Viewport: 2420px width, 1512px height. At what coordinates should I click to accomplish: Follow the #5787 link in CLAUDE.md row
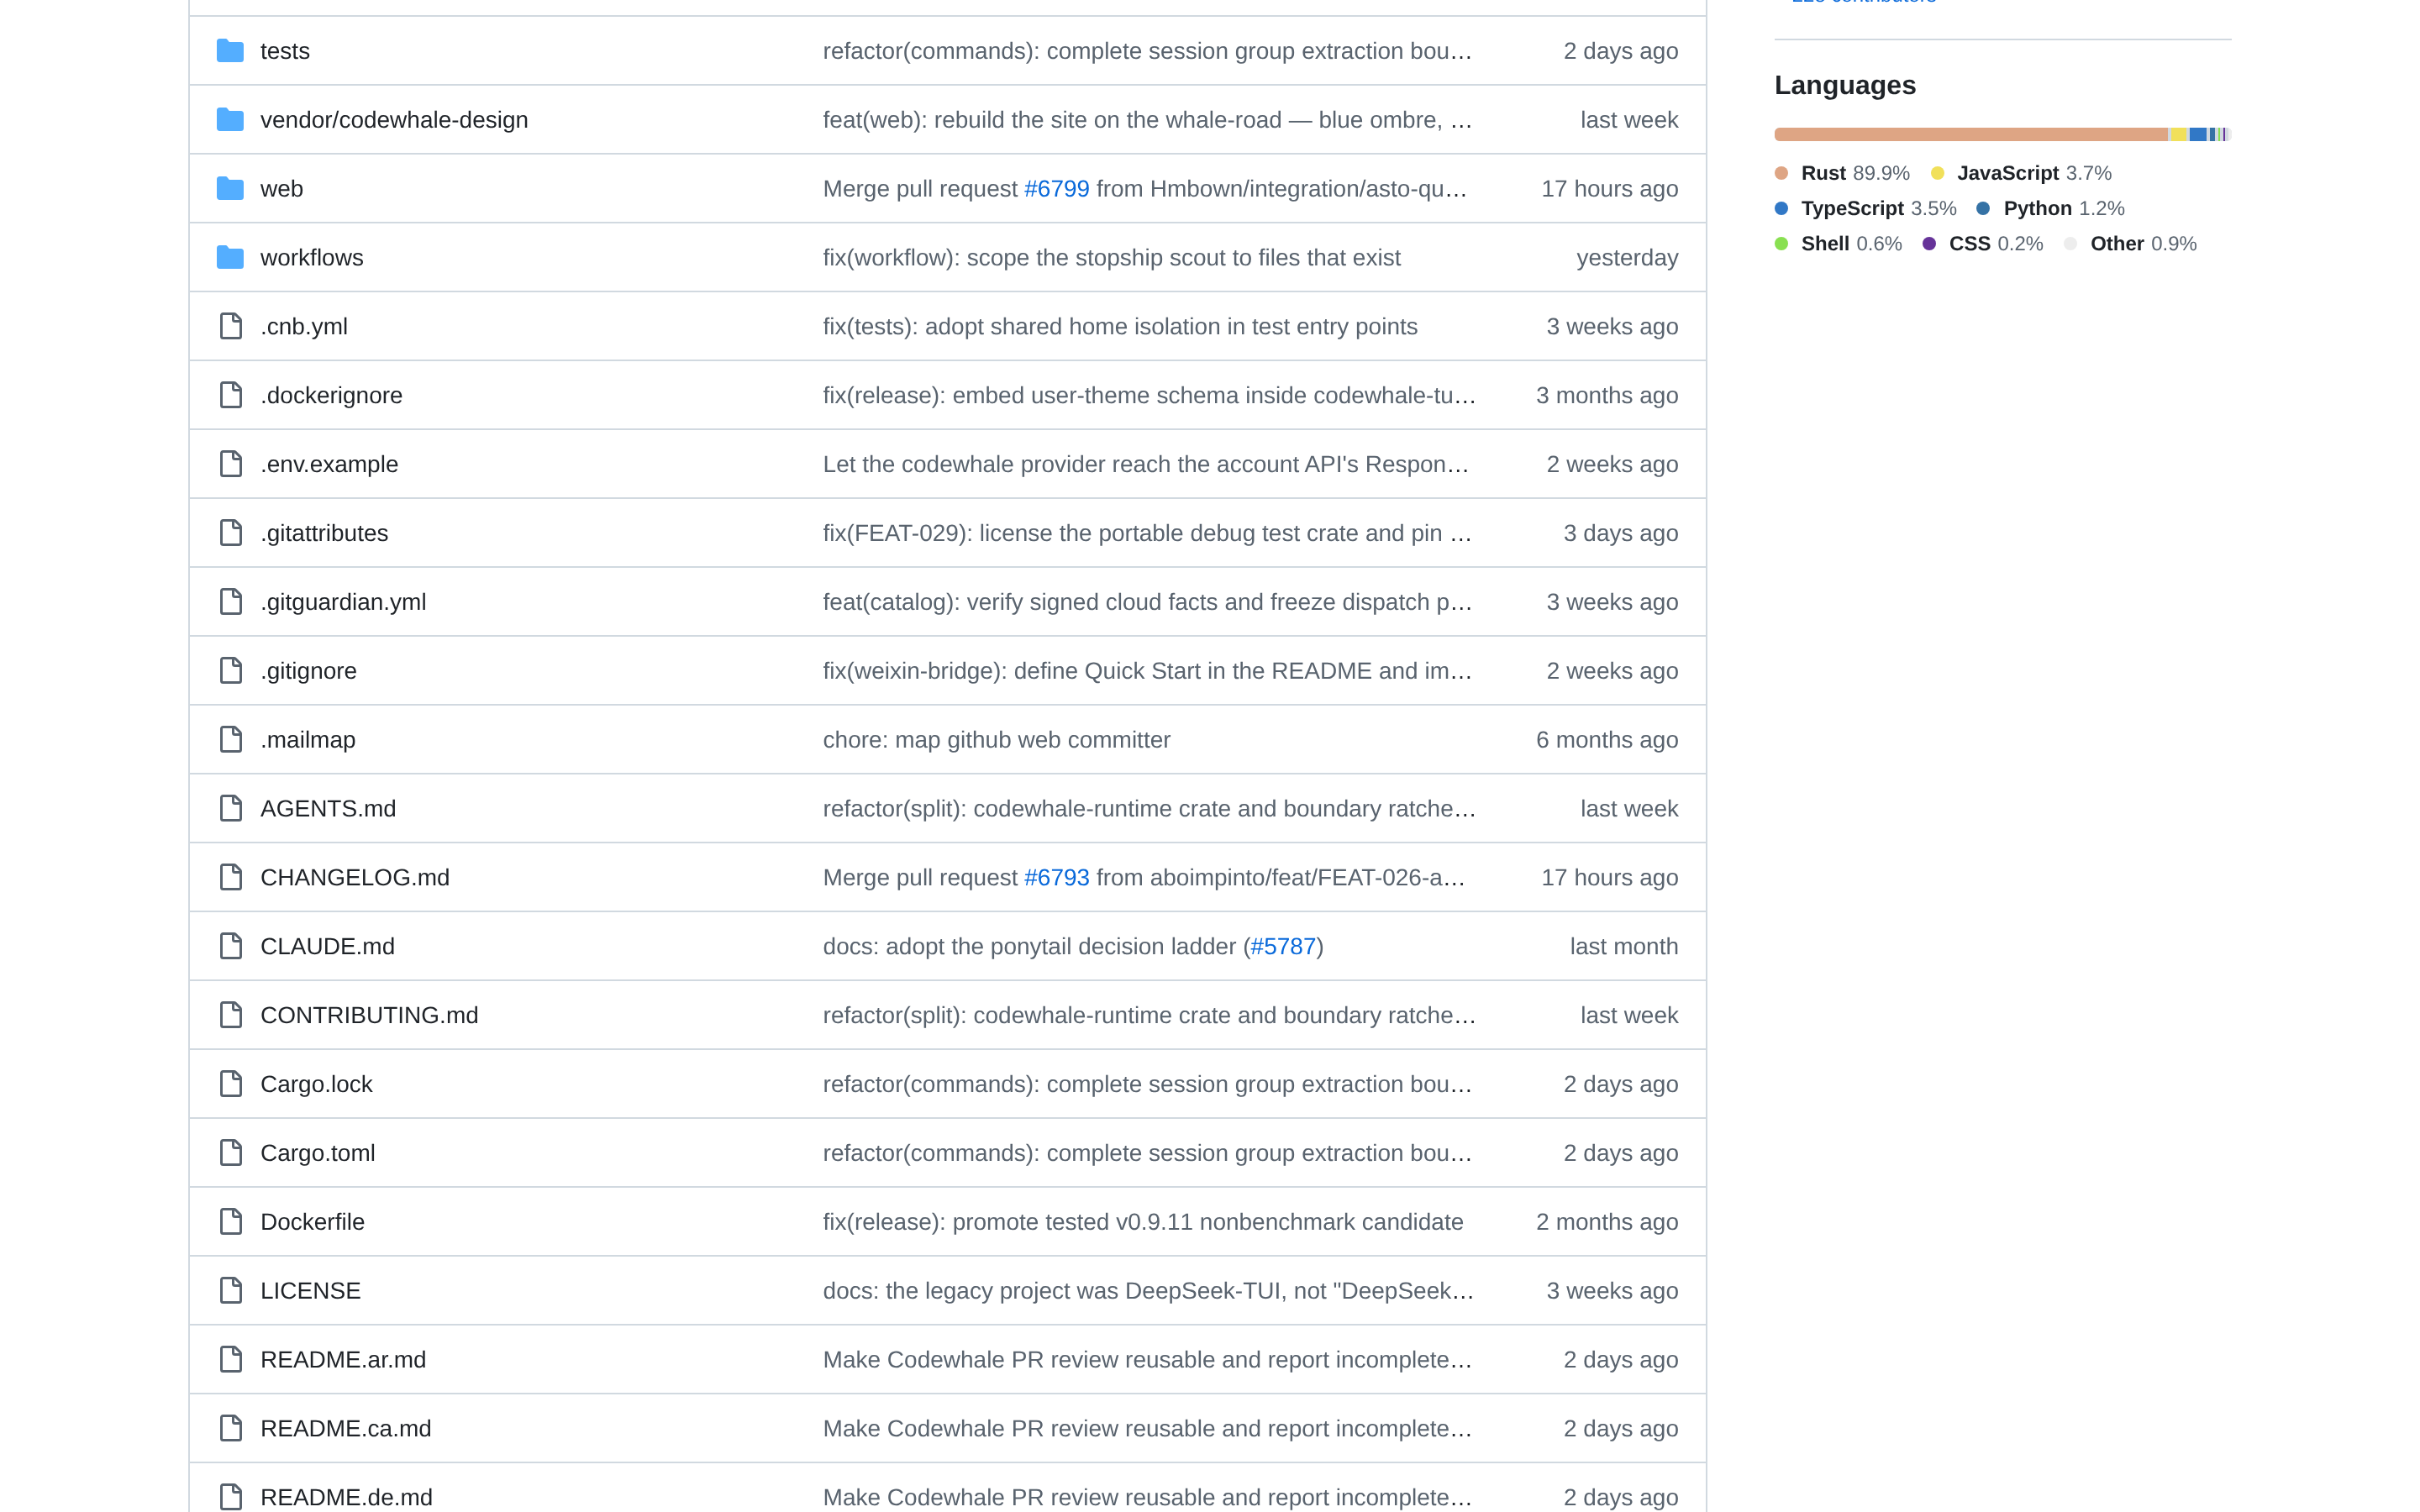click(1283, 946)
